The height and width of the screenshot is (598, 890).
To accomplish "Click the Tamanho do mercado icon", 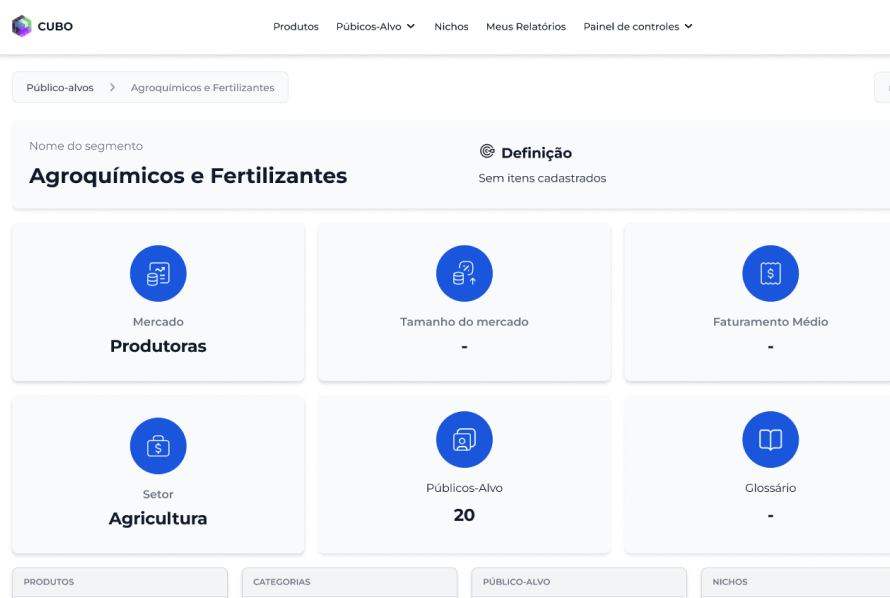I will (464, 273).
